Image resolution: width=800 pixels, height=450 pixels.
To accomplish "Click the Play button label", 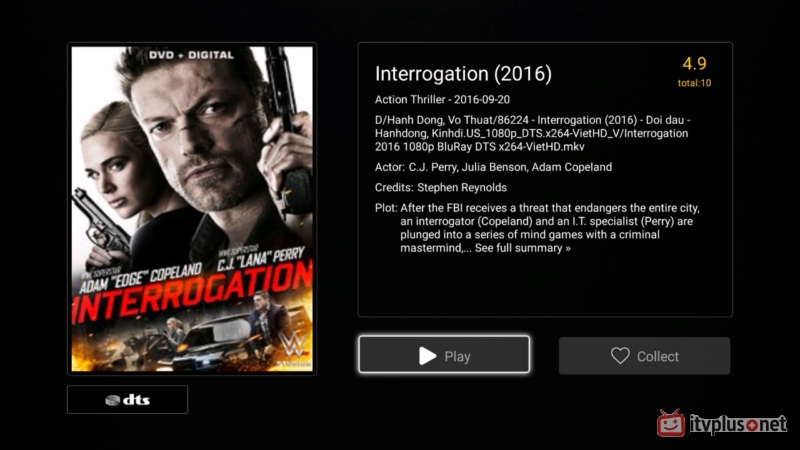I will pyautogui.click(x=457, y=357).
